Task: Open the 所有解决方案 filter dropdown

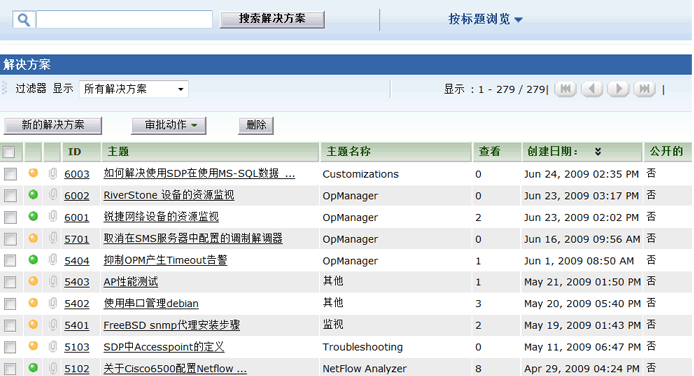Action: [134, 89]
